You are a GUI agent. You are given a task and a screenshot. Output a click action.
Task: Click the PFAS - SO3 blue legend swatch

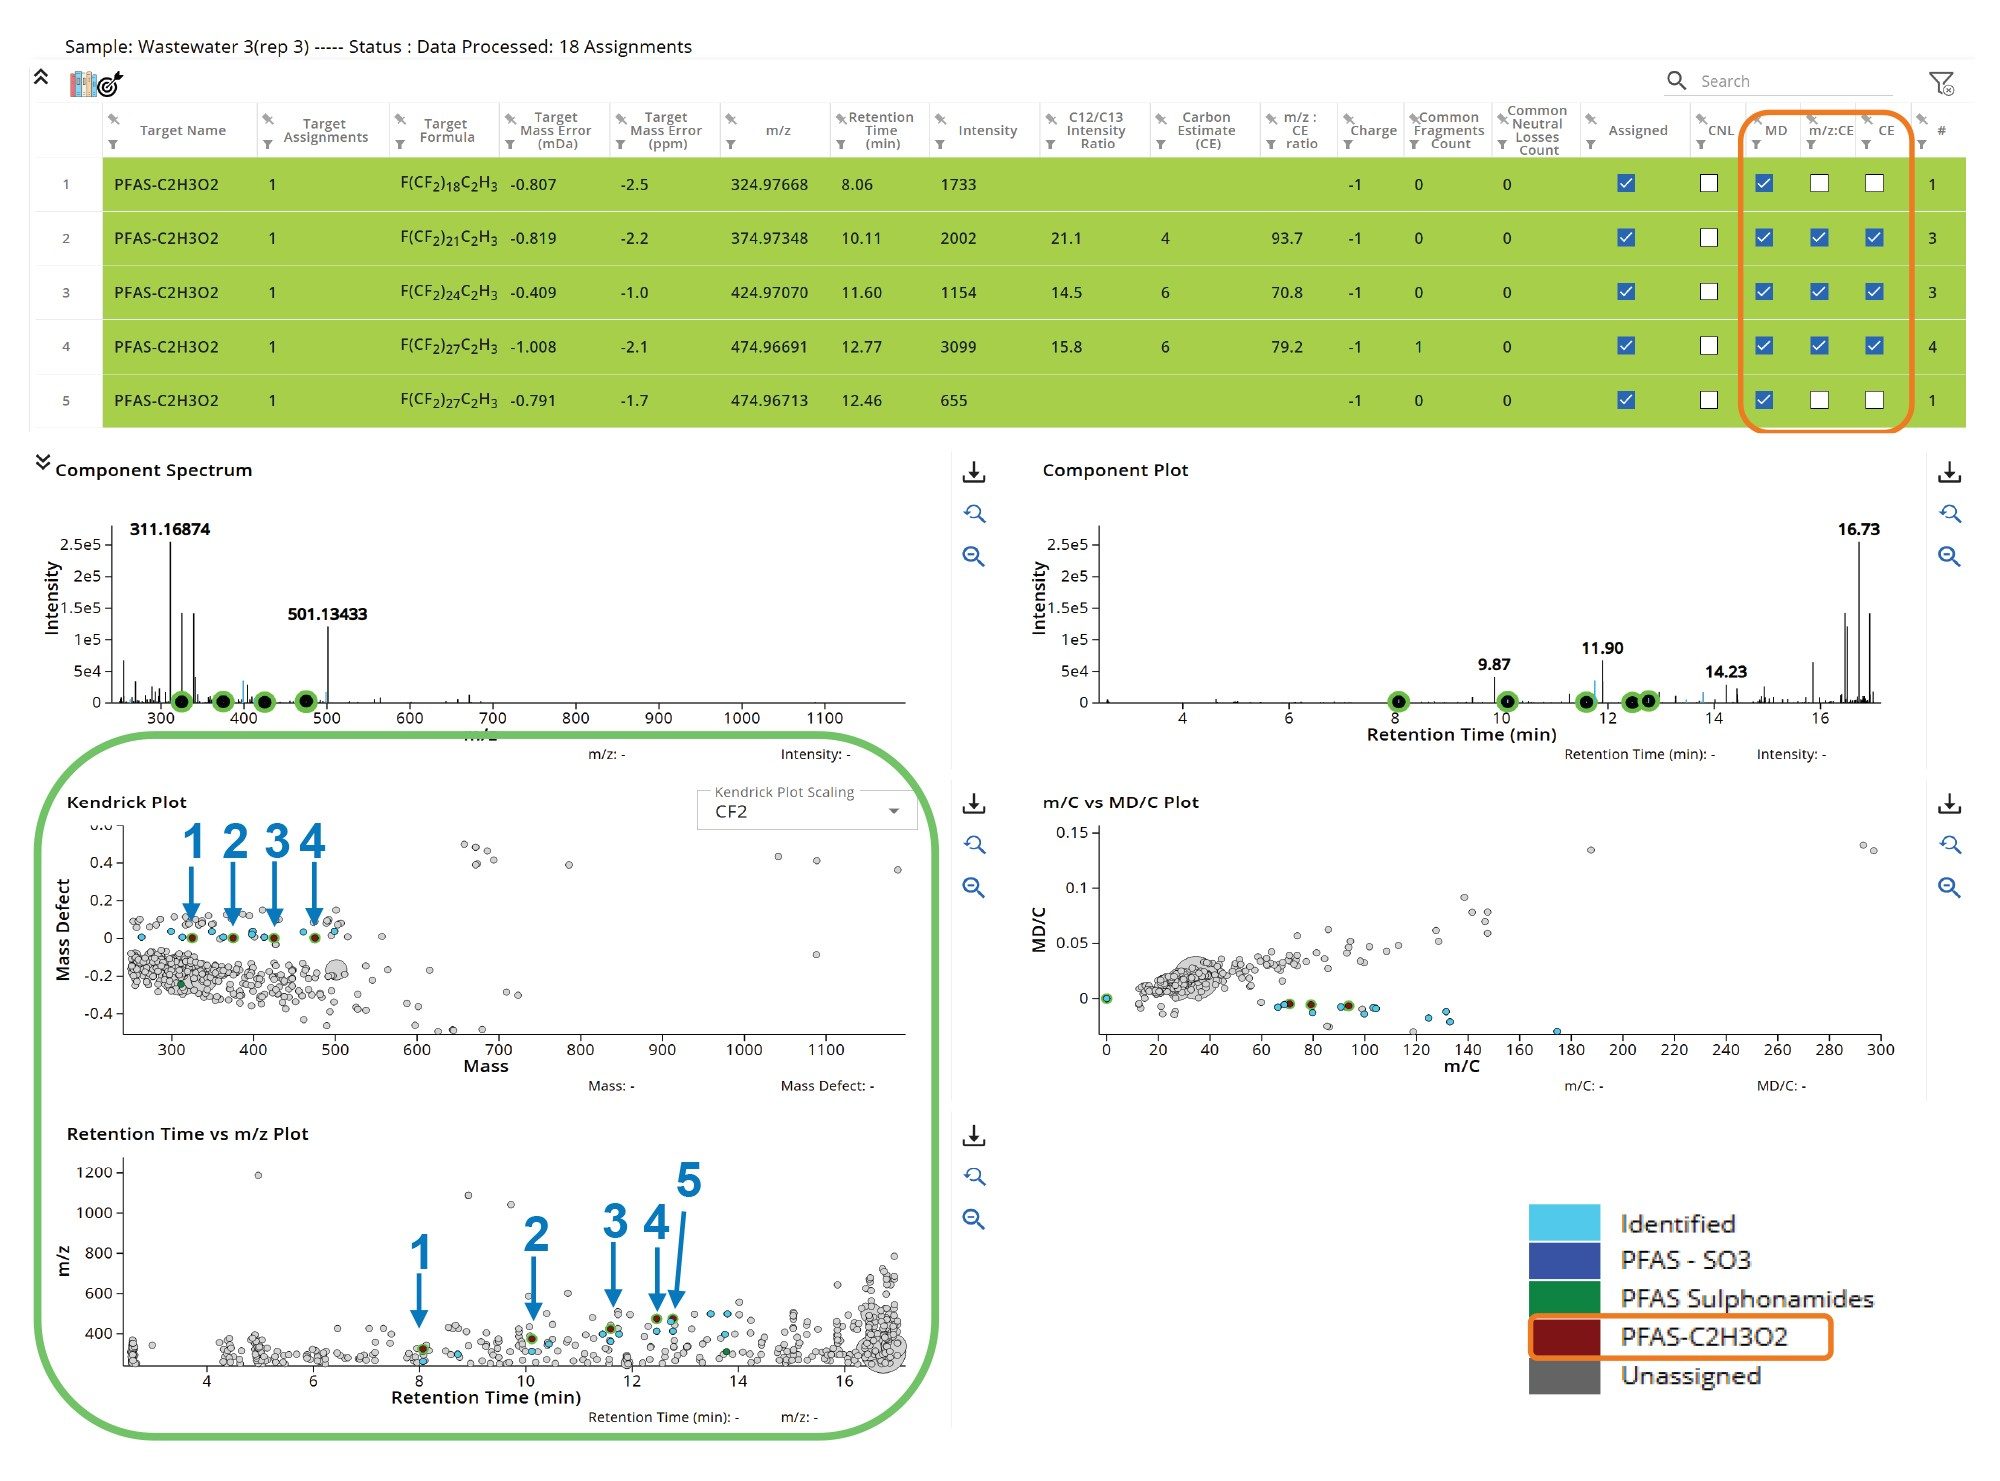1564,1260
